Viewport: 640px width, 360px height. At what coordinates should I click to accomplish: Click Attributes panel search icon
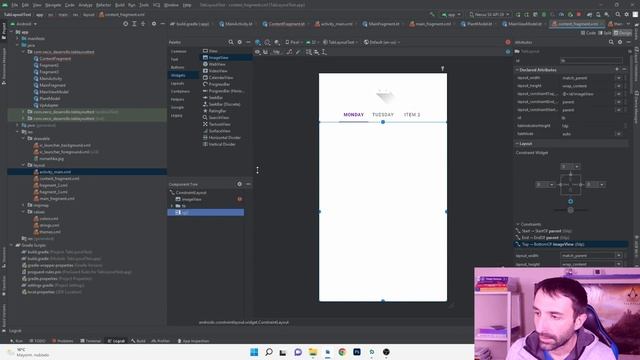611,42
